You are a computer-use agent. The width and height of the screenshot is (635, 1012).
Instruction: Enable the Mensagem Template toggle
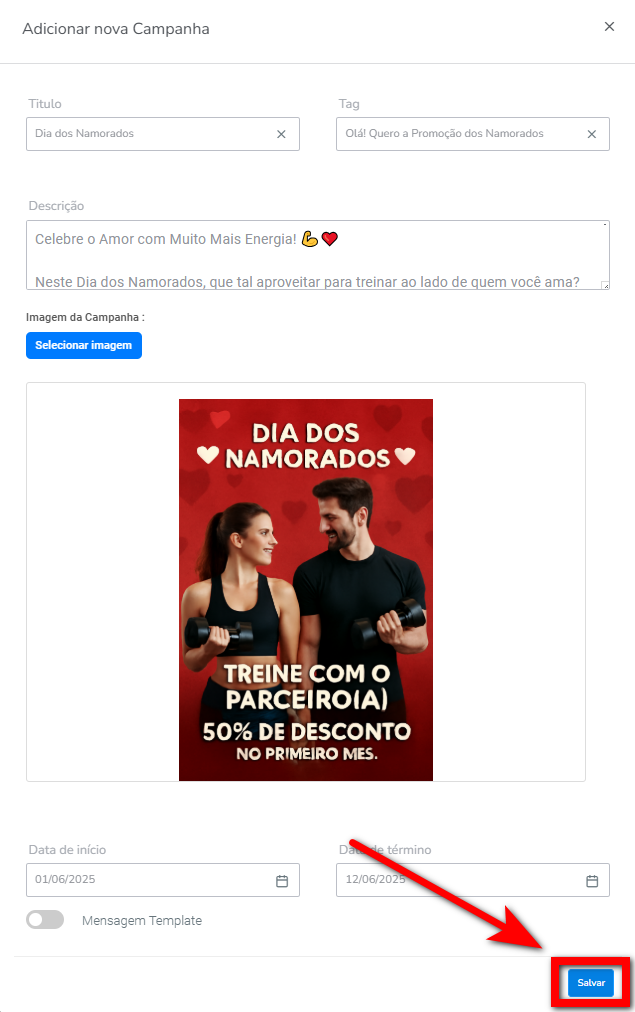(45, 920)
